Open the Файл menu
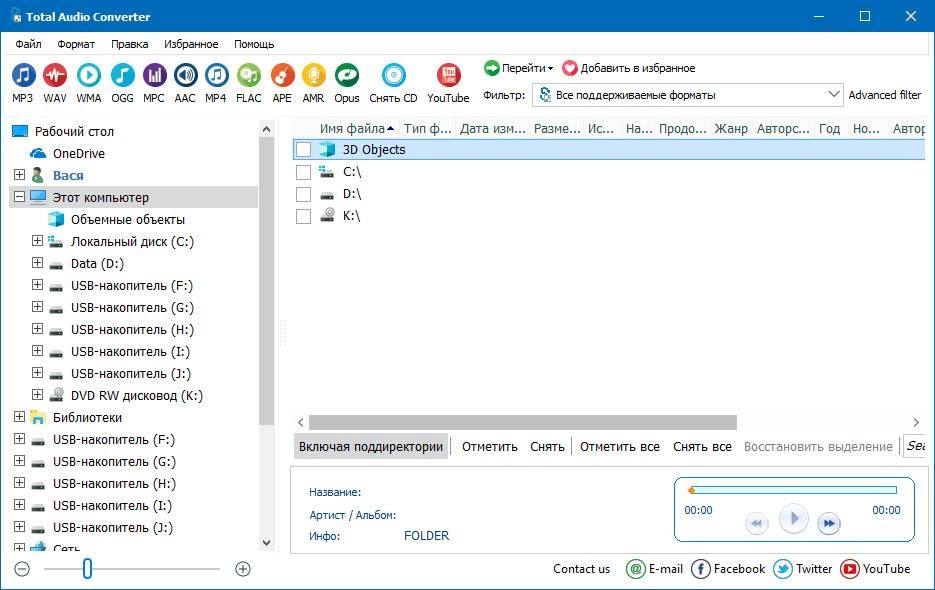Viewport: 935px width, 590px height. pyautogui.click(x=28, y=44)
